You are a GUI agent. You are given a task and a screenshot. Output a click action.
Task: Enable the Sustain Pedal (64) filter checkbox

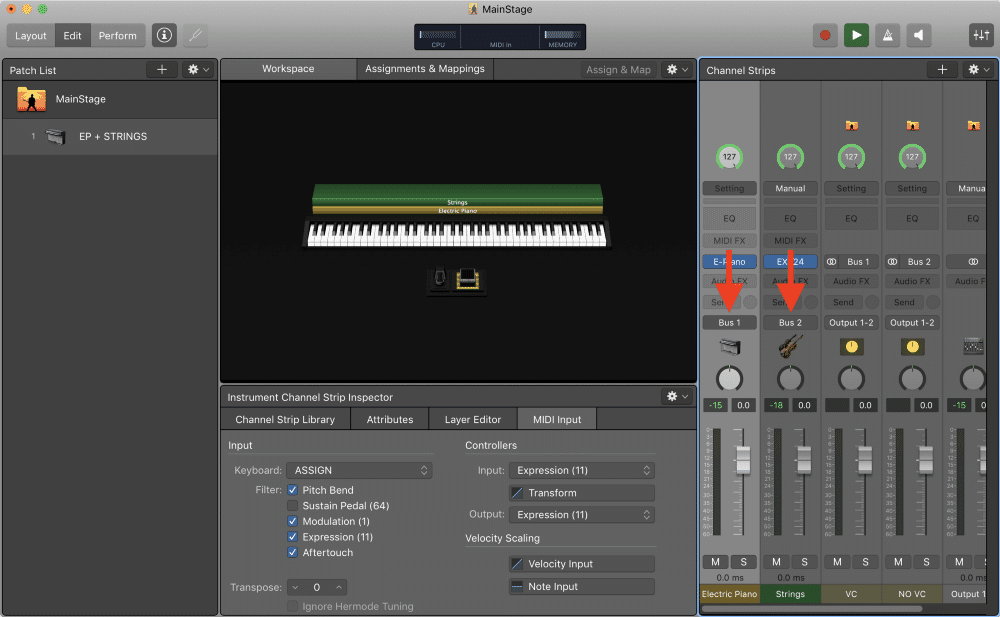tap(293, 505)
